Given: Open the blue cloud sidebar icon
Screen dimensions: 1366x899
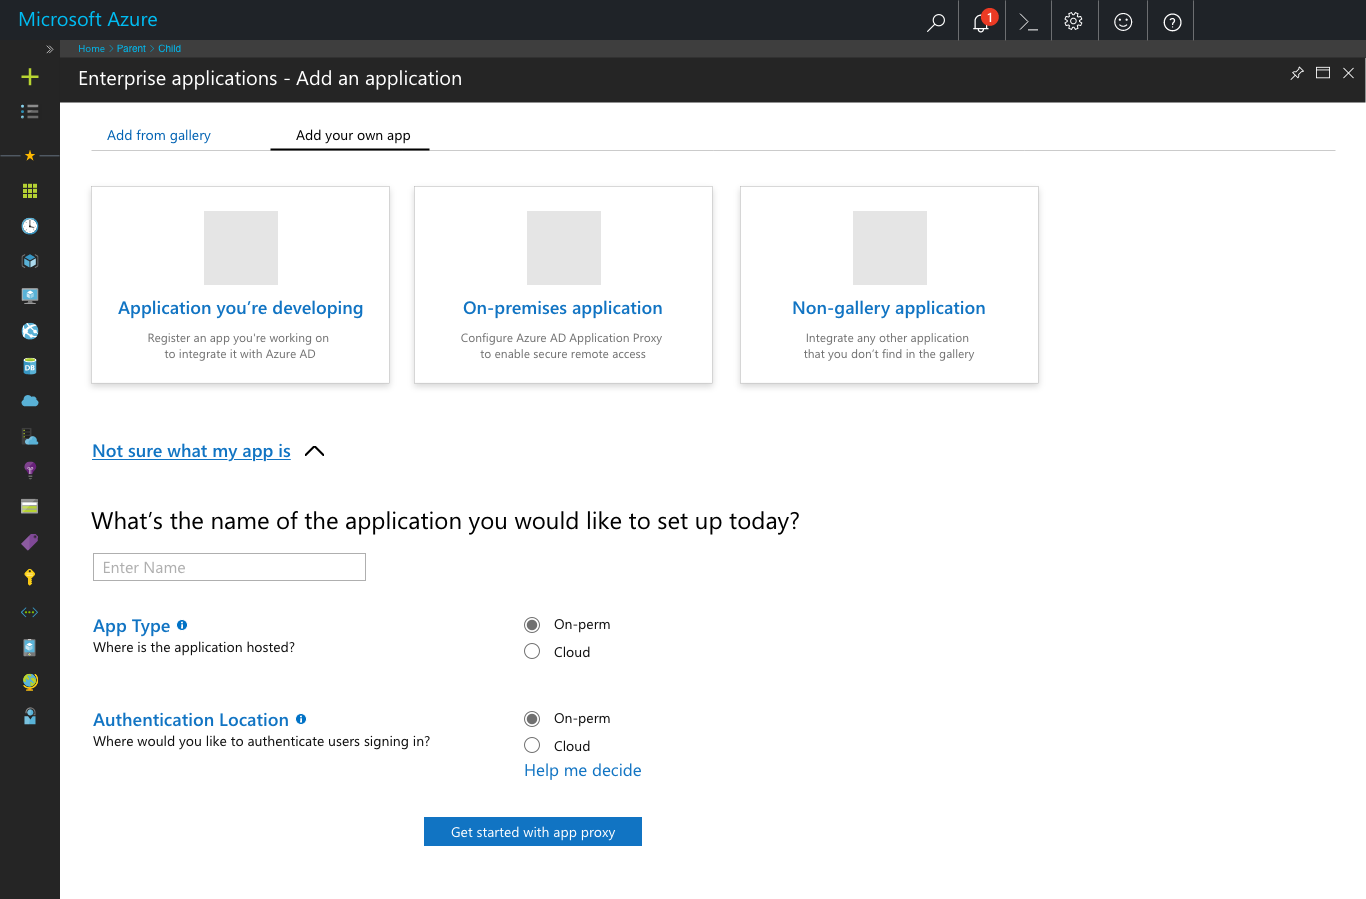Looking at the screenshot, I should tap(30, 401).
